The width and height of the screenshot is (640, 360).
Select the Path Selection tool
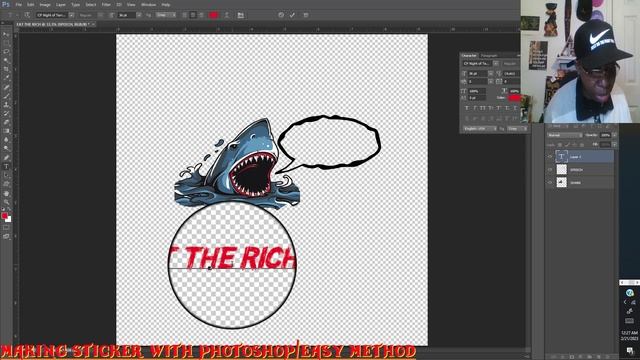[6, 175]
